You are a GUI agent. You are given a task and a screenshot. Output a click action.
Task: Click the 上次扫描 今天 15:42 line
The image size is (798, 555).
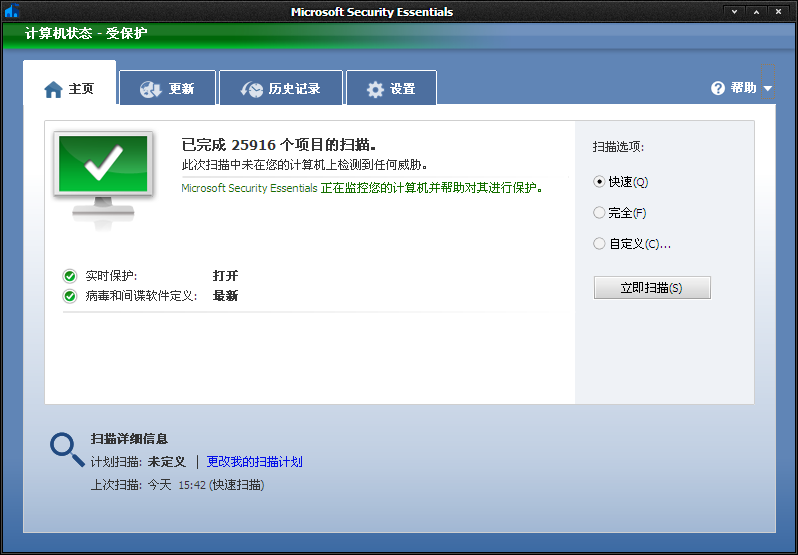click(x=177, y=485)
